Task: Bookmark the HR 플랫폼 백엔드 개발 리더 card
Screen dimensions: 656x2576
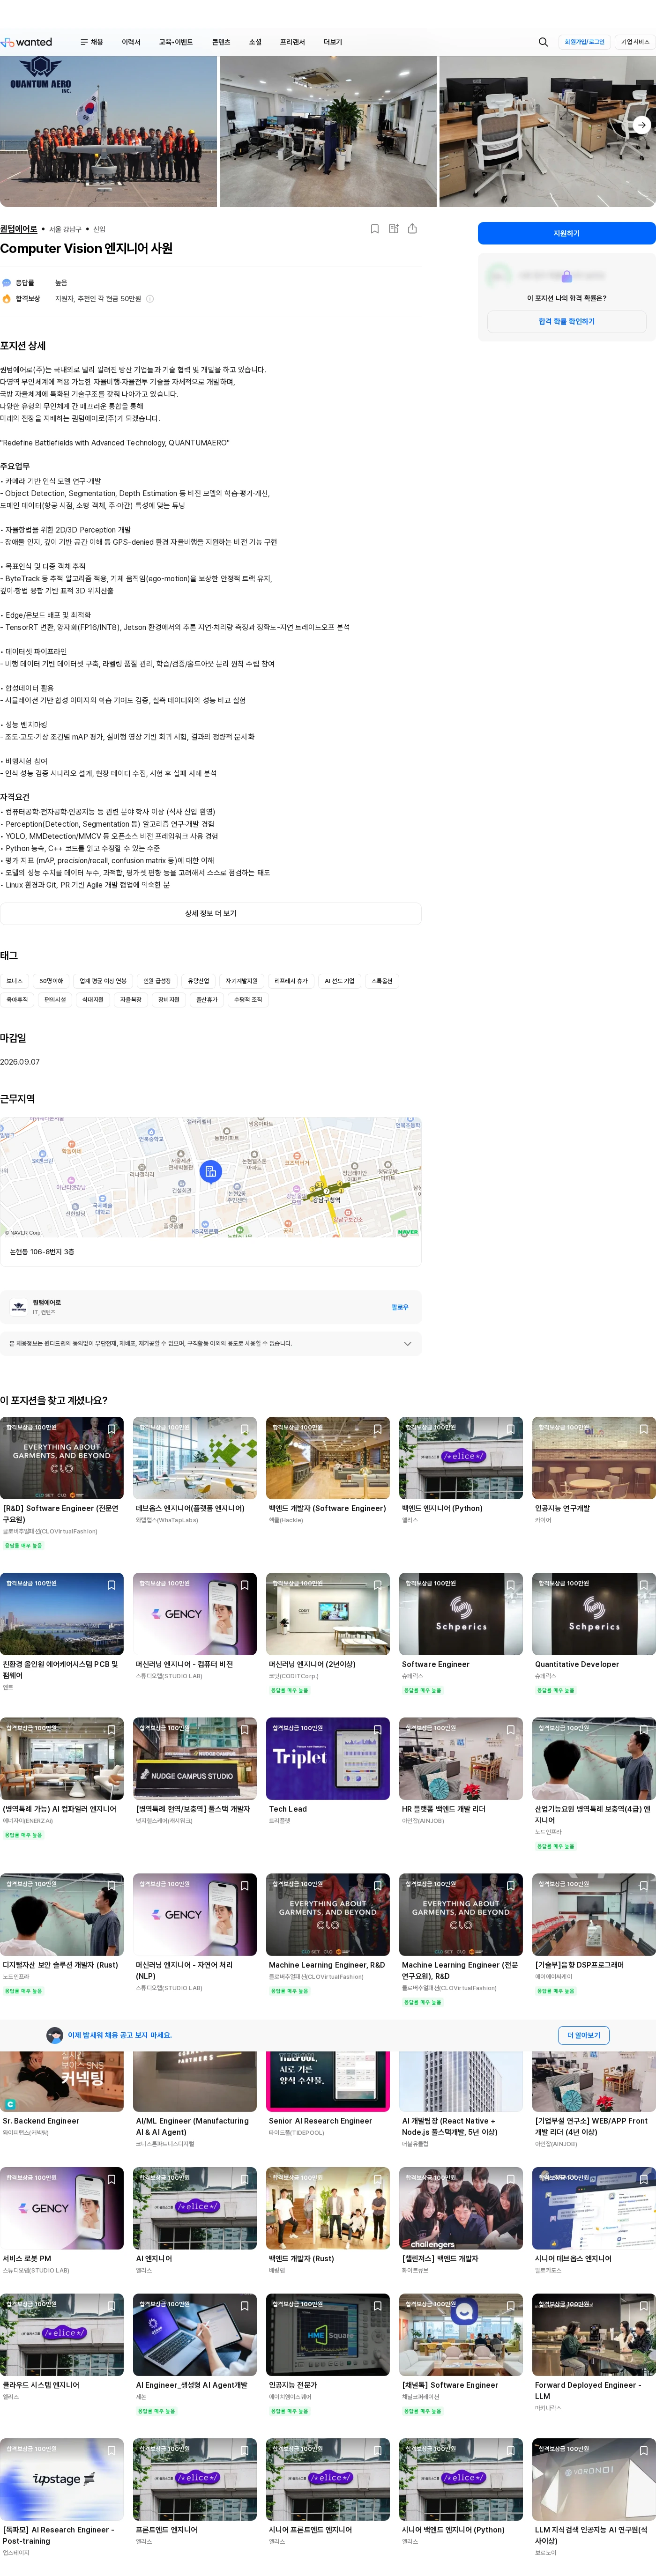Action: tap(511, 1730)
